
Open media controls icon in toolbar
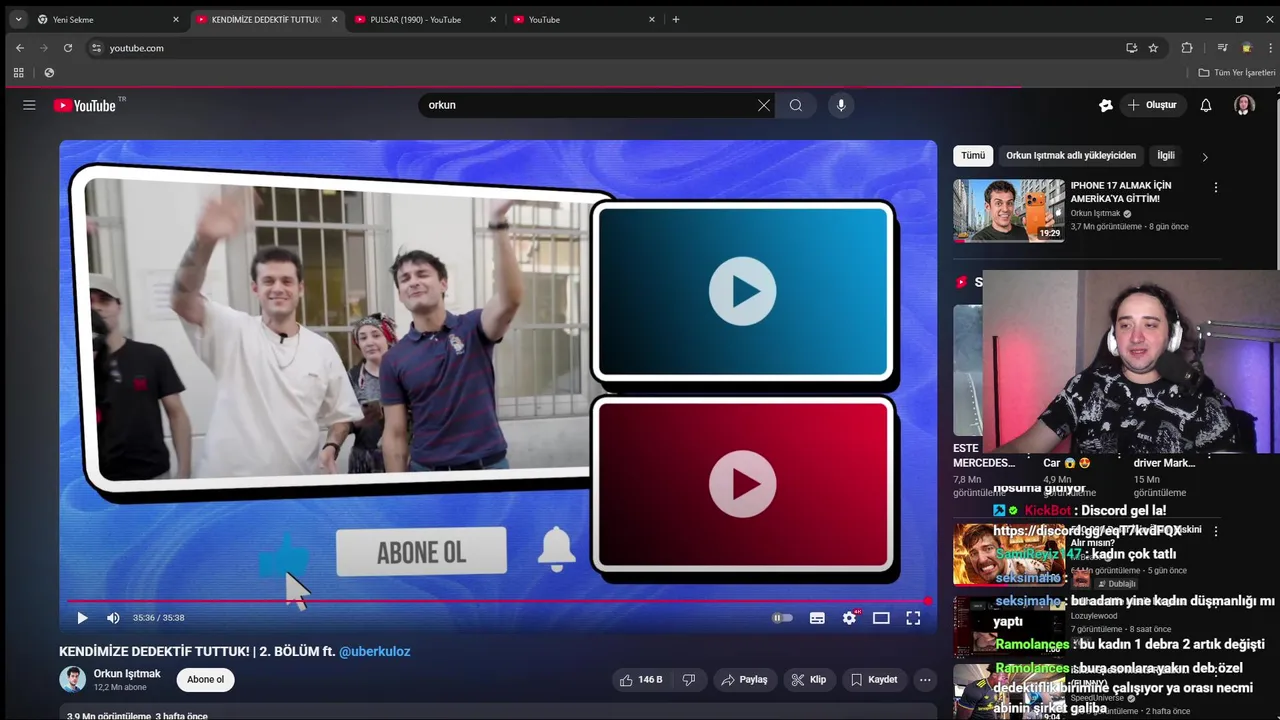click(x=1222, y=48)
